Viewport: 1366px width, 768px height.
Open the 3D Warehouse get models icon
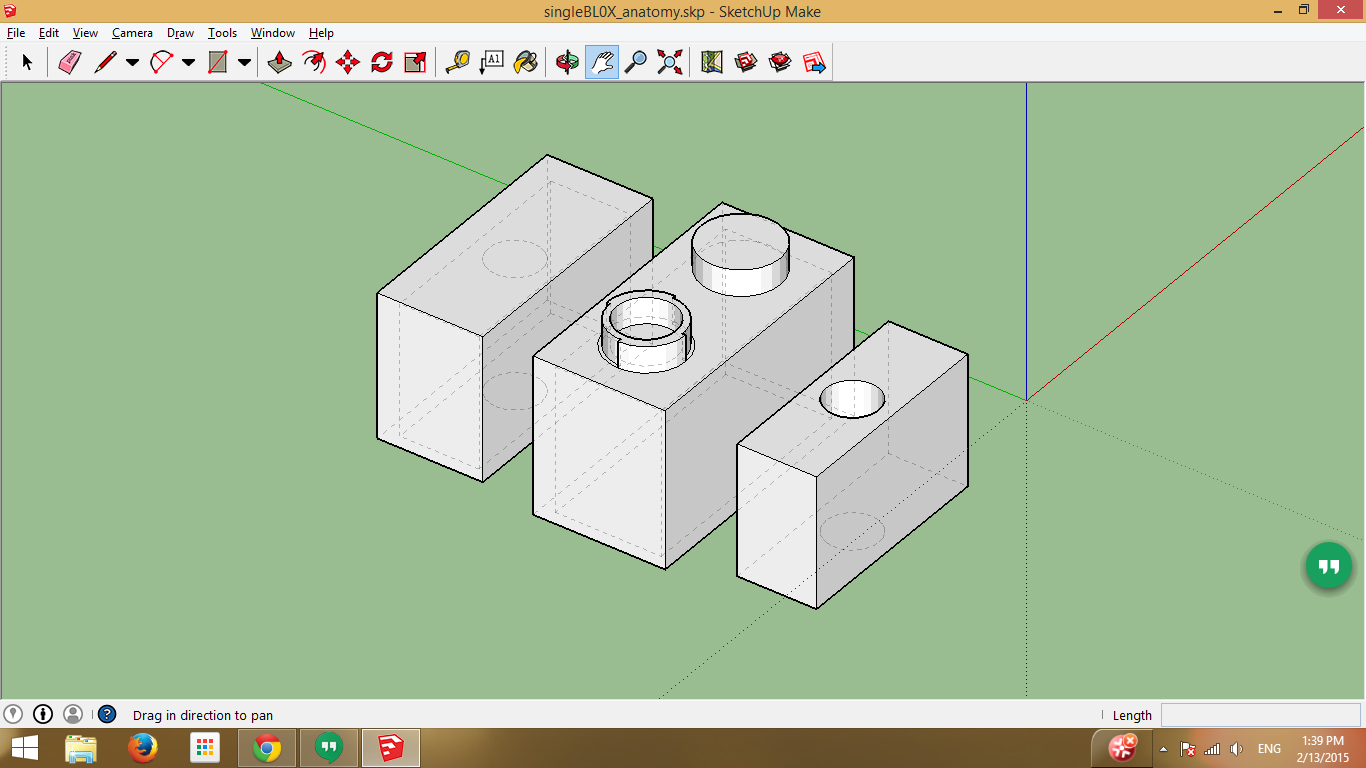[746, 62]
